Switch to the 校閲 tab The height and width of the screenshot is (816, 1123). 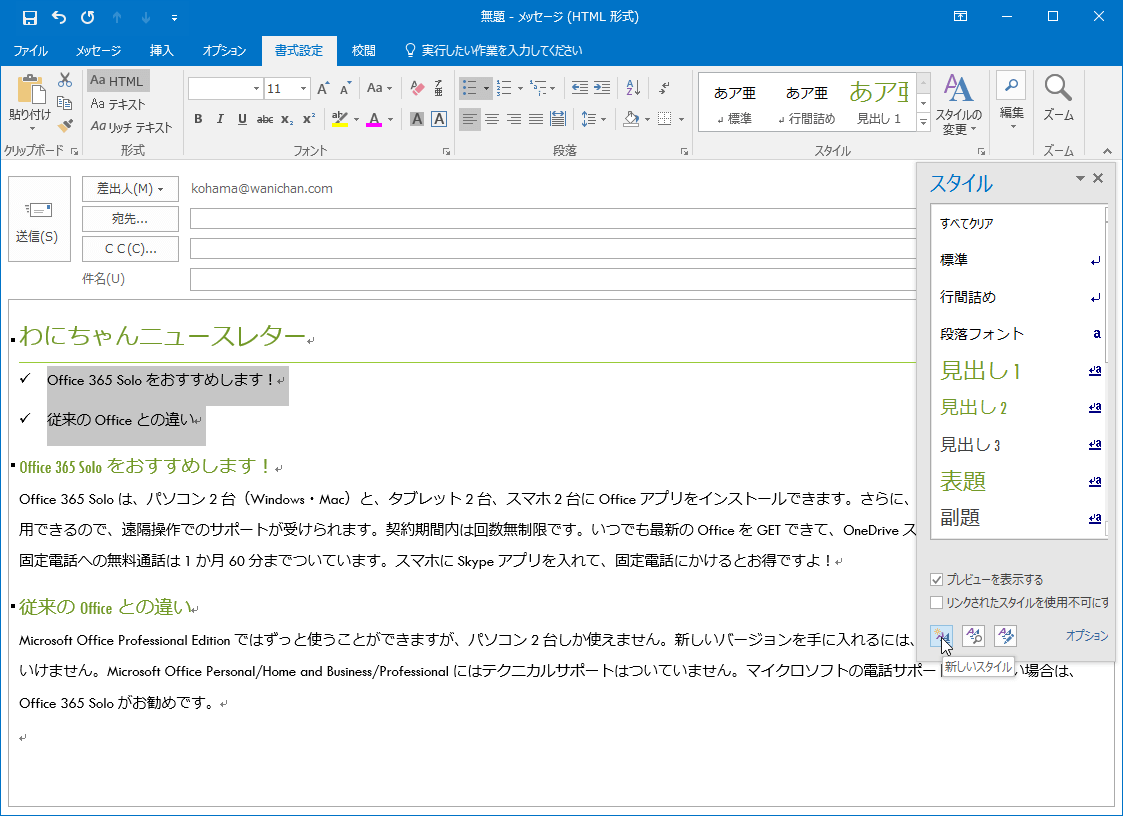point(363,51)
